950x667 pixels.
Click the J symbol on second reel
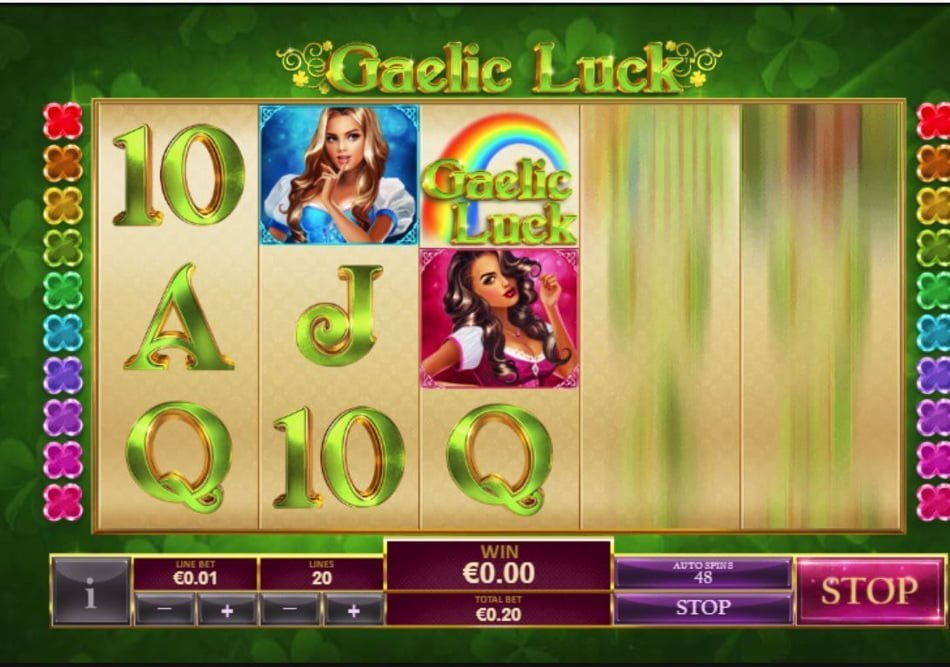[x=339, y=316]
